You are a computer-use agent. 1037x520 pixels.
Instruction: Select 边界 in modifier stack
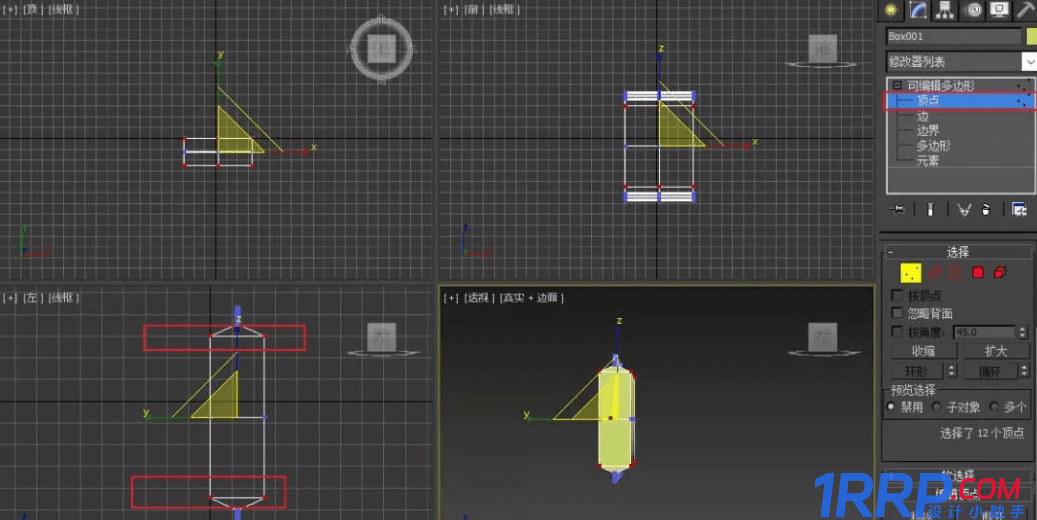pos(928,130)
